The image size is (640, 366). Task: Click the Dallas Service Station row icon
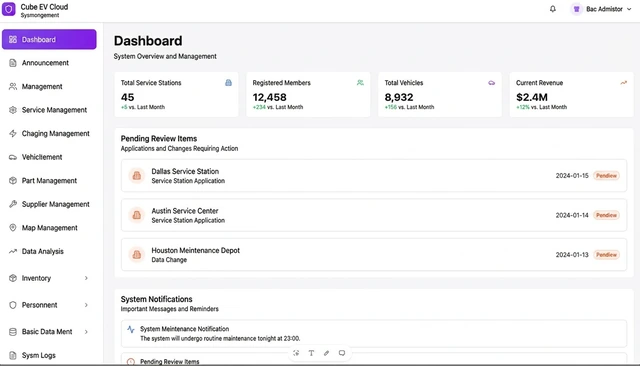(137, 176)
